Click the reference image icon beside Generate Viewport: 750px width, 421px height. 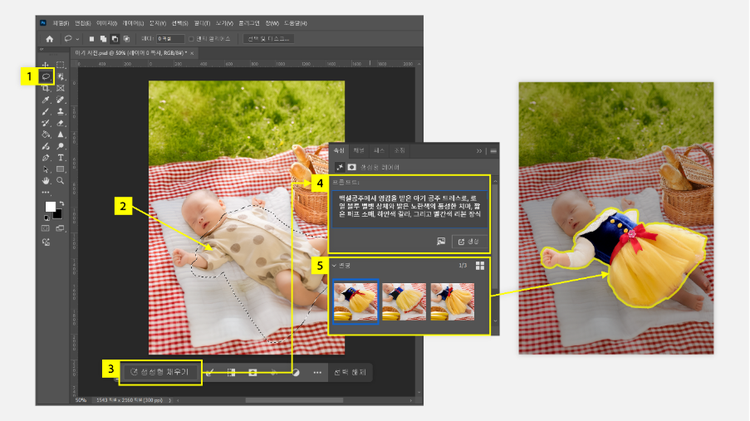point(441,242)
